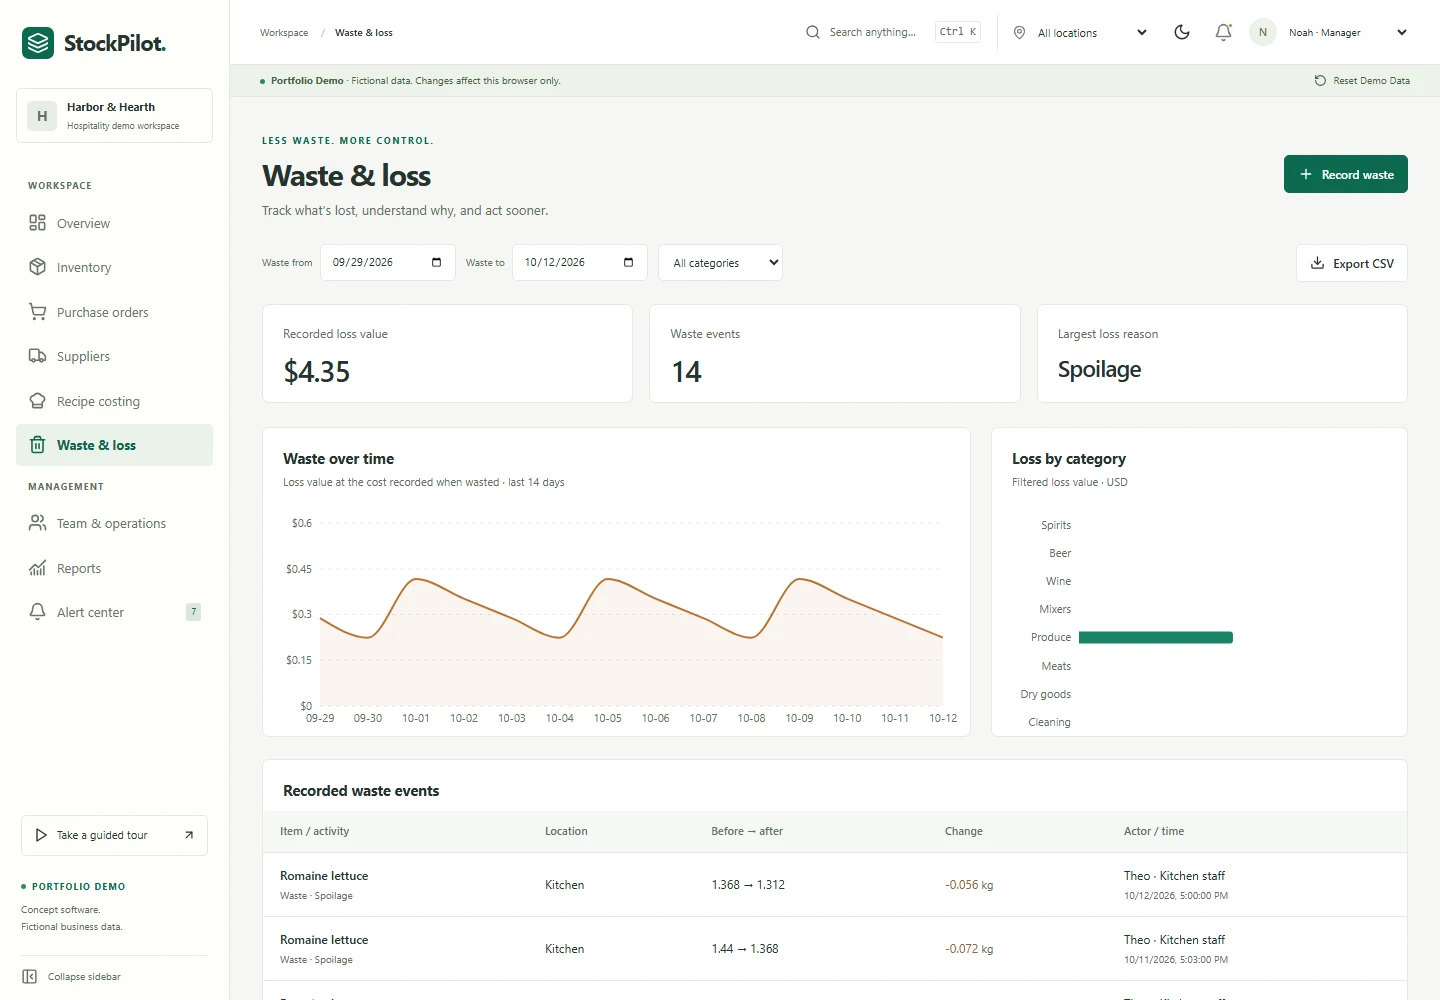This screenshot has width=1440, height=1000.
Task: Click the 1.44 → 1.368 before-after value
Action: coord(745,949)
